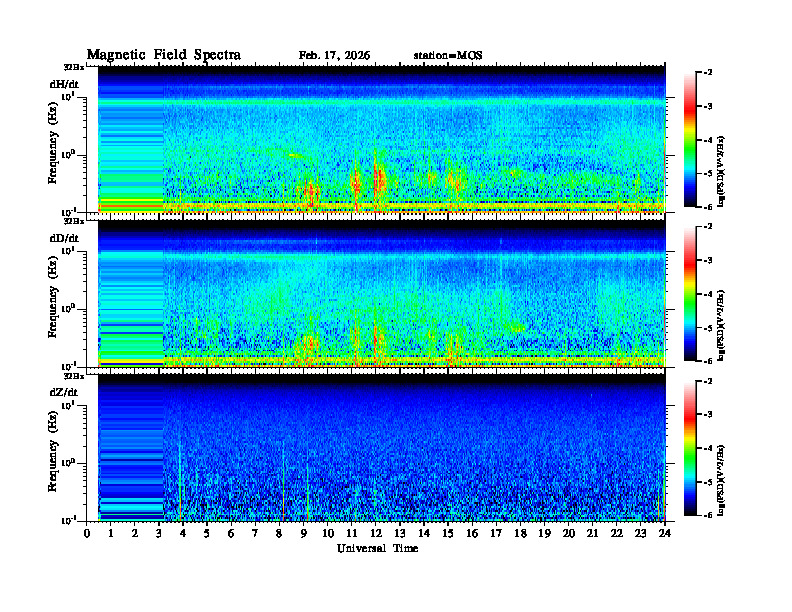The width and height of the screenshot is (792, 612).
Task: Click hour tick label '23' on time axis
Action: [x=641, y=534]
